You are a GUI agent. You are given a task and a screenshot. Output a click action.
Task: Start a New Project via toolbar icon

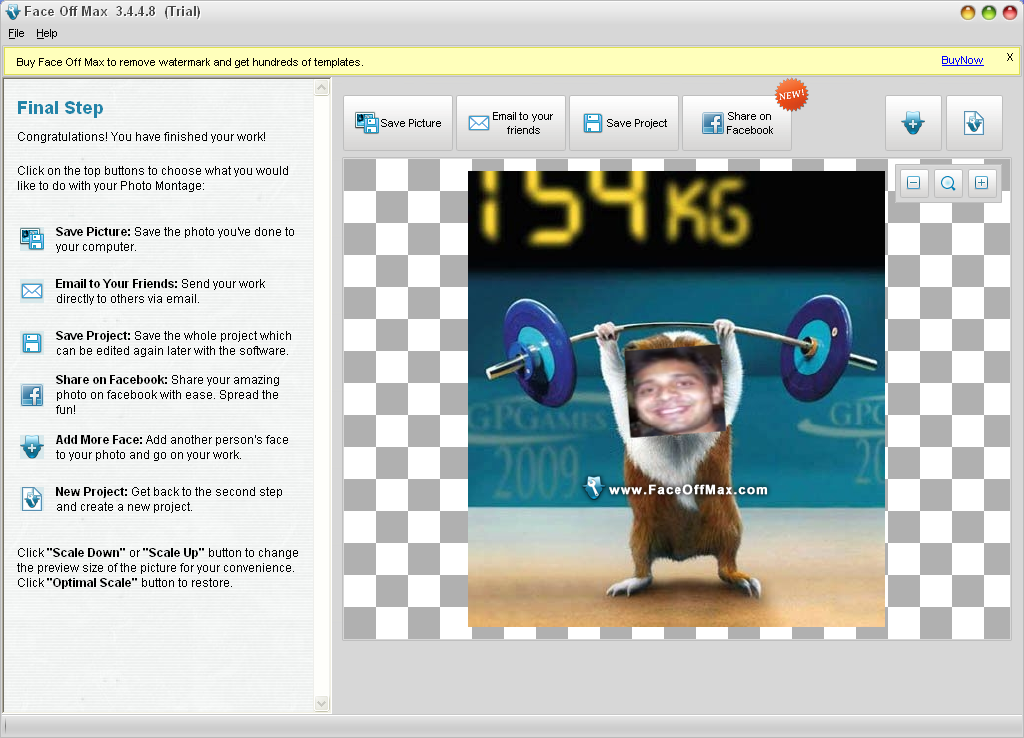[x=974, y=124]
